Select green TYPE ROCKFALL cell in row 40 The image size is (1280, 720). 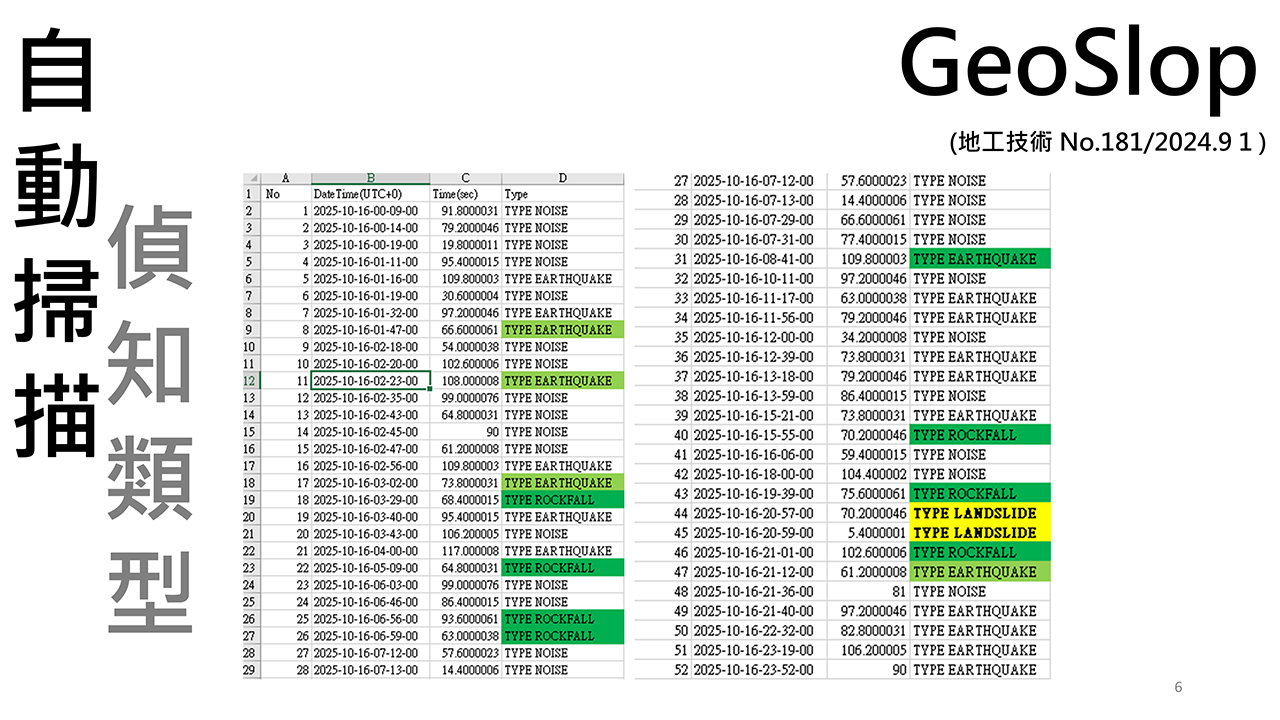tap(979, 435)
